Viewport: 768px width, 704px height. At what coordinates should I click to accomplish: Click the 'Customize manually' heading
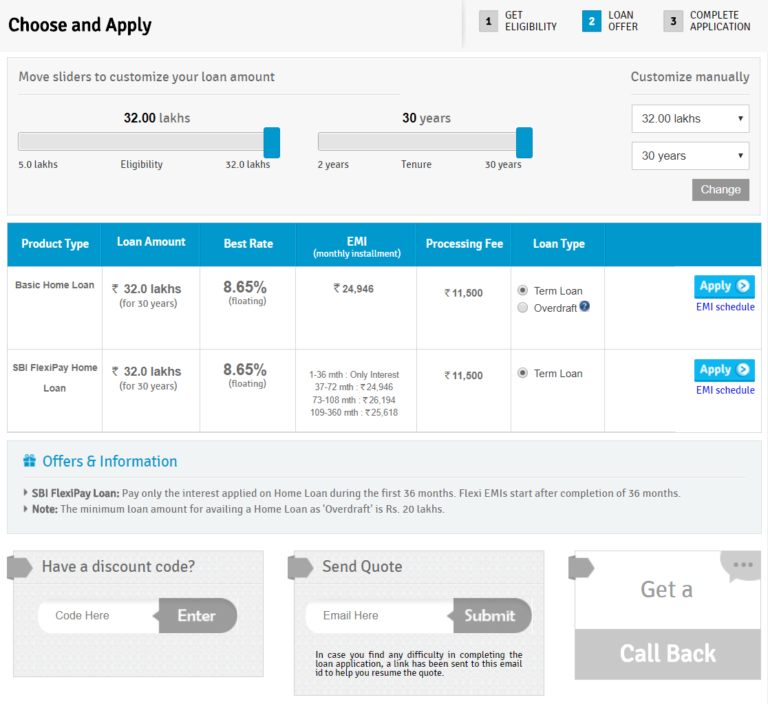690,77
